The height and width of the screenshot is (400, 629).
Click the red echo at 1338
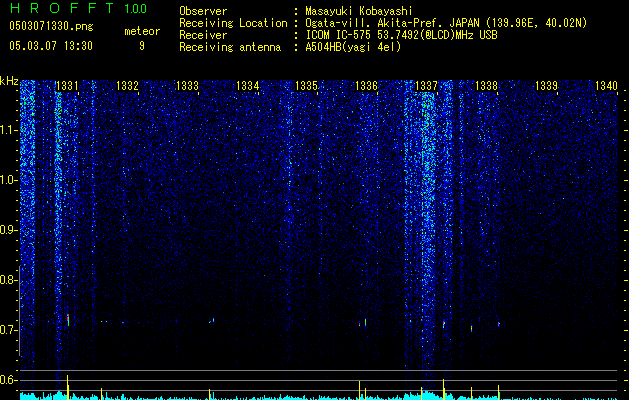click(499, 324)
